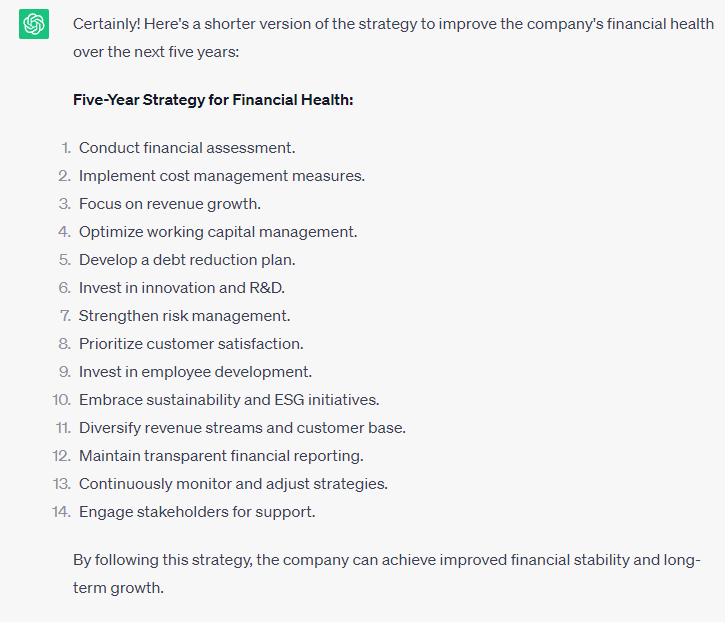The image size is (725, 622).
Task: Click list number 1 marker
Action: pos(66,148)
